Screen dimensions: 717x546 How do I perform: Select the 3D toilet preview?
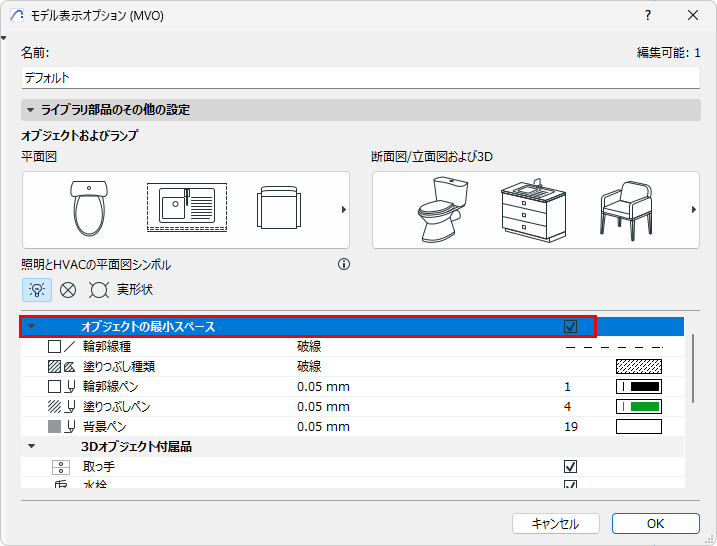(x=443, y=210)
